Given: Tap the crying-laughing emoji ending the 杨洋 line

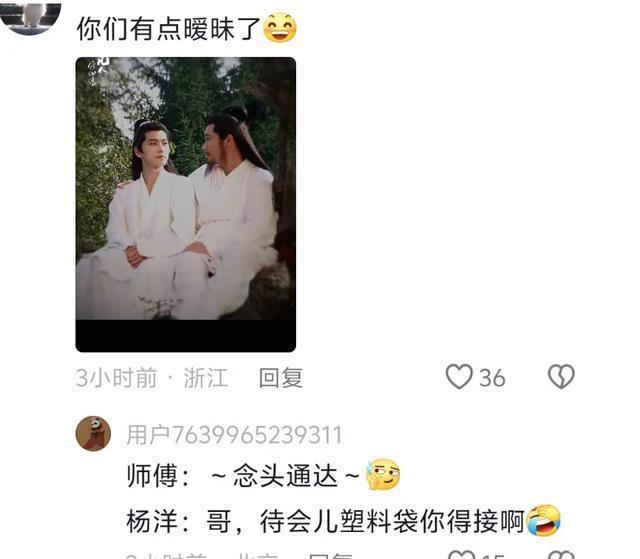Looking at the screenshot, I should point(543,520).
